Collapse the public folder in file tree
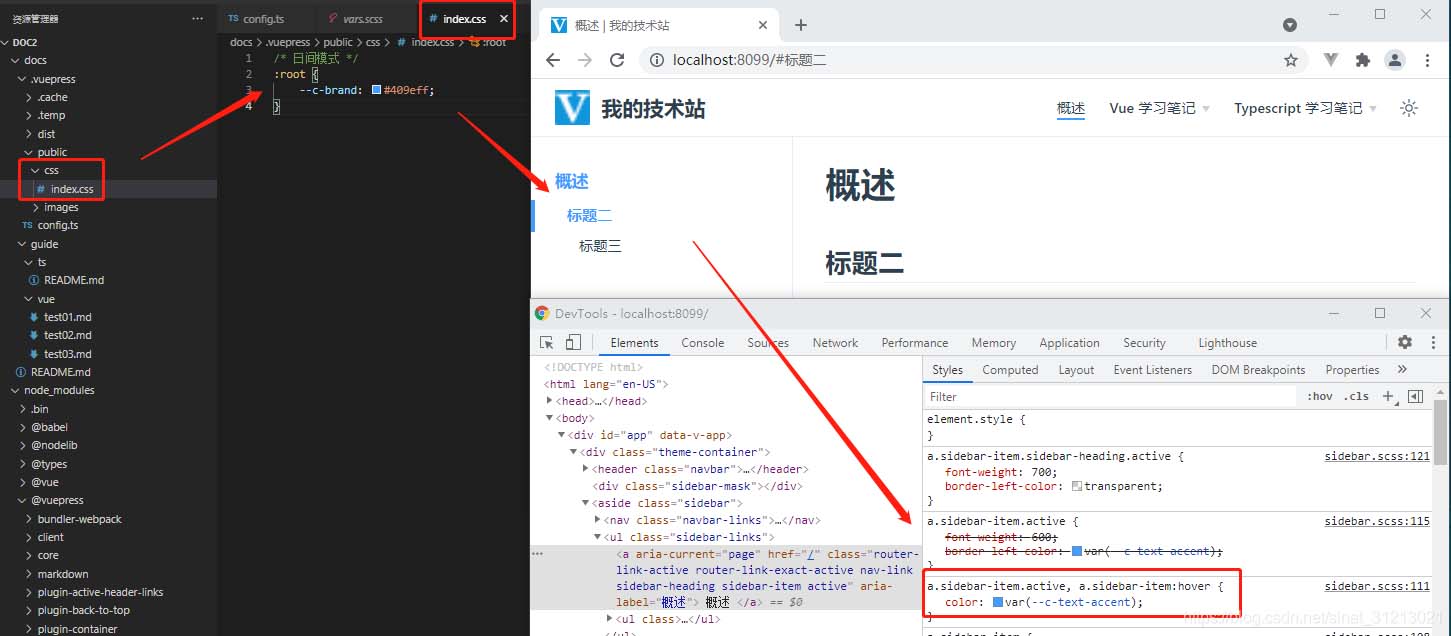 pyautogui.click(x=52, y=152)
